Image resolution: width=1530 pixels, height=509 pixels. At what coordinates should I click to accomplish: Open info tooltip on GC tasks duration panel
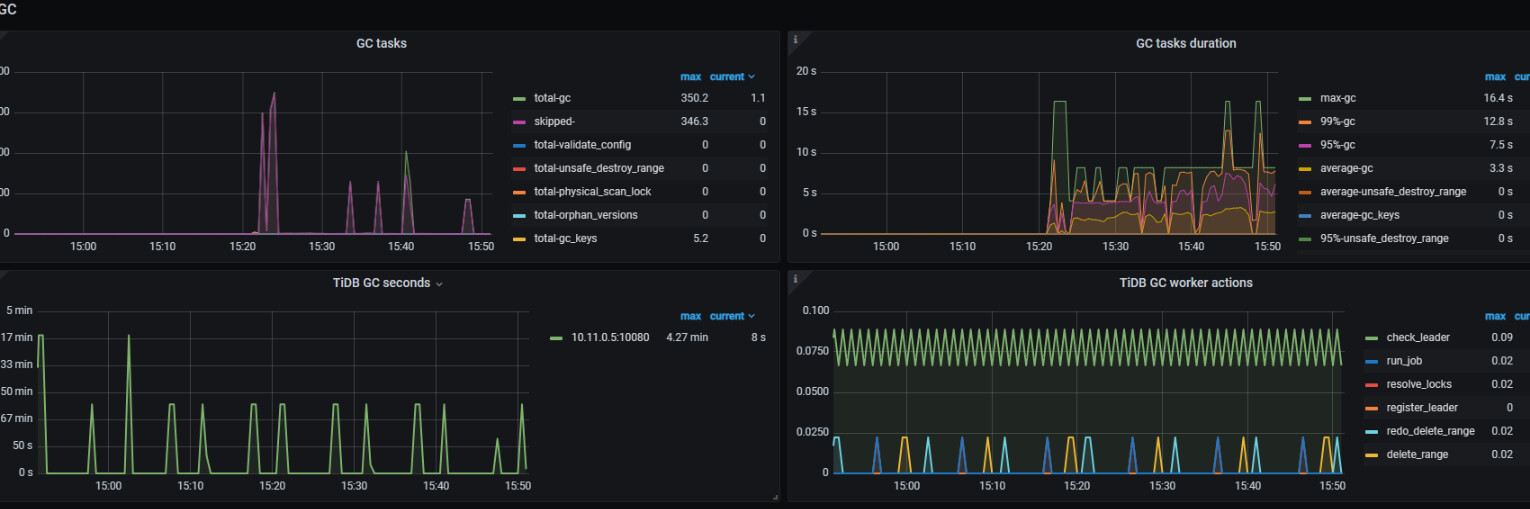point(795,40)
